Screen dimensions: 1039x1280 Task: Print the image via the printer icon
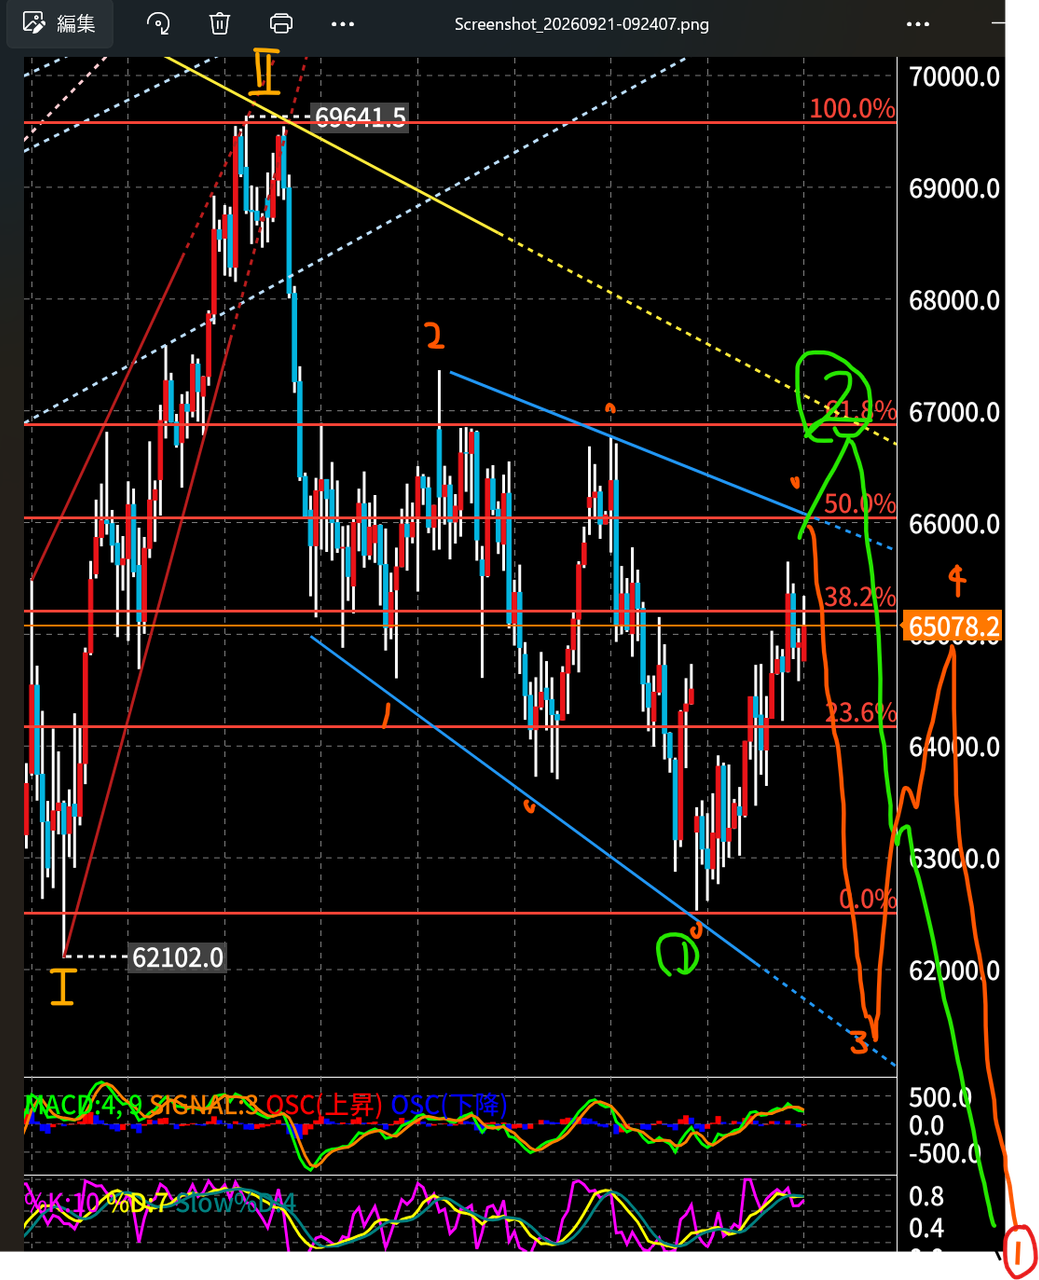[282, 23]
